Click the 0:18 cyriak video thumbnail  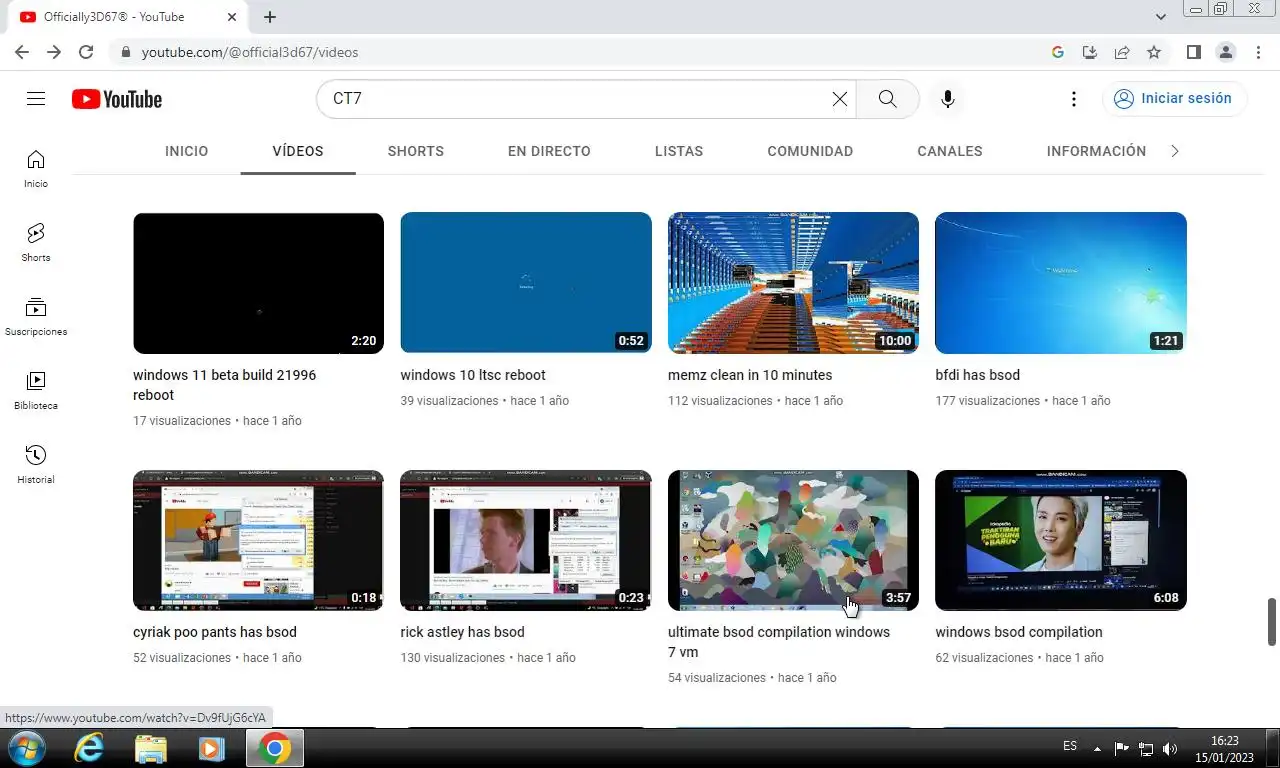[x=258, y=540]
